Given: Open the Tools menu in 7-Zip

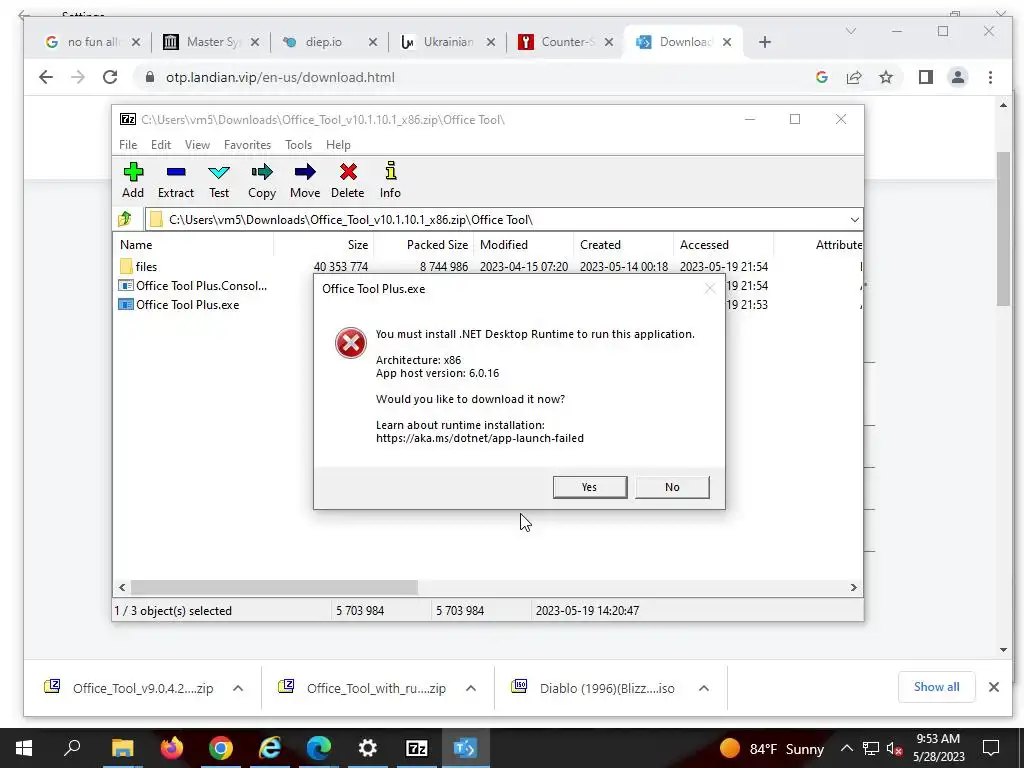Looking at the screenshot, I should (x=298, y=145).
